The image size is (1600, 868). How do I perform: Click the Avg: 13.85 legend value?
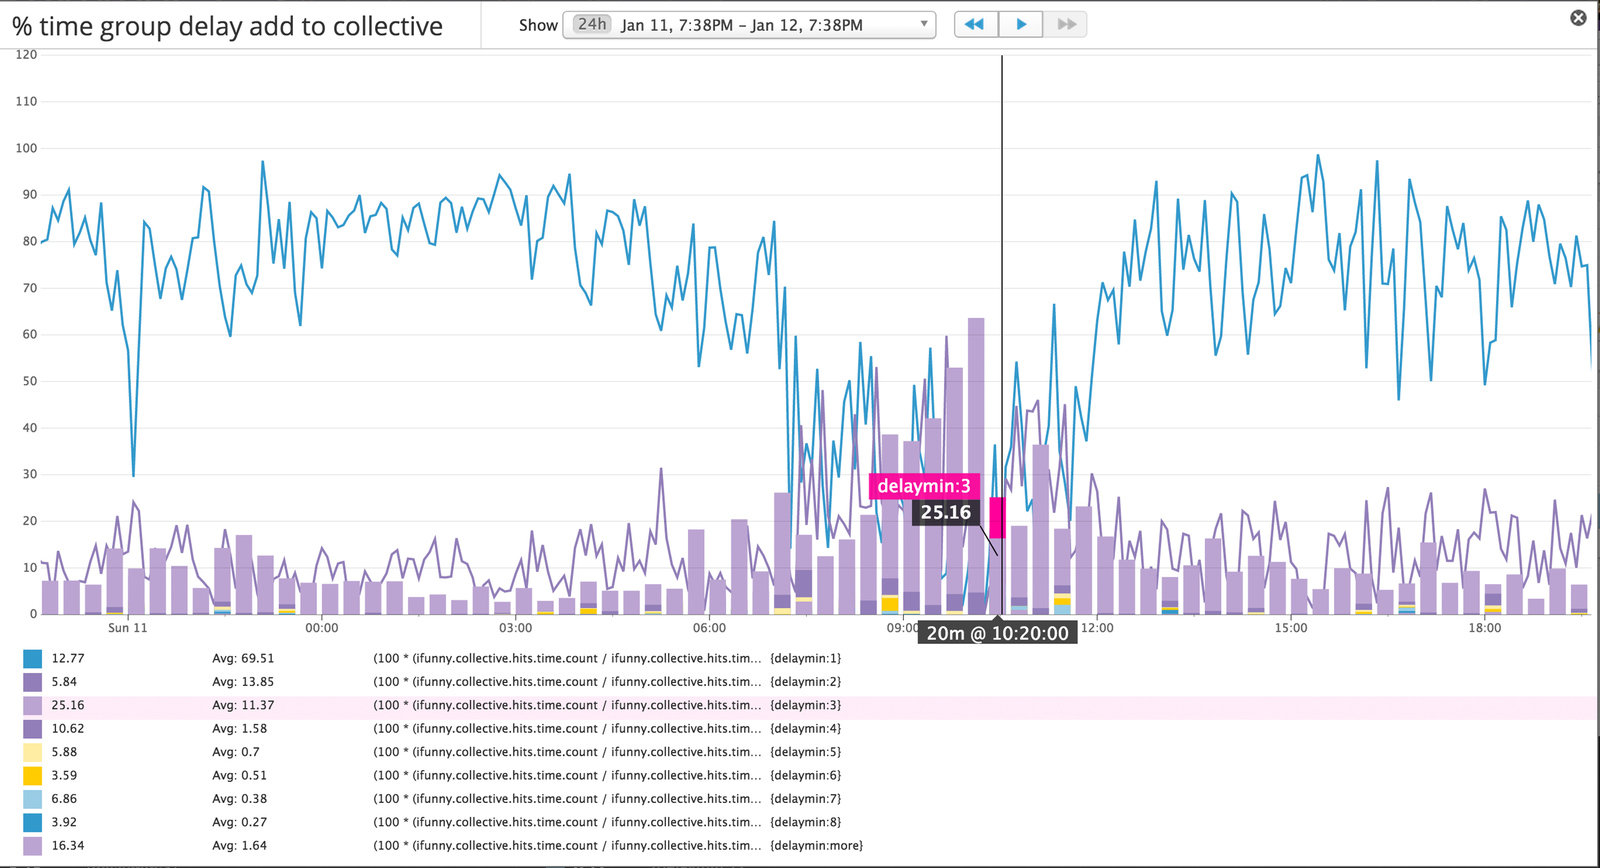click(243, 682)
